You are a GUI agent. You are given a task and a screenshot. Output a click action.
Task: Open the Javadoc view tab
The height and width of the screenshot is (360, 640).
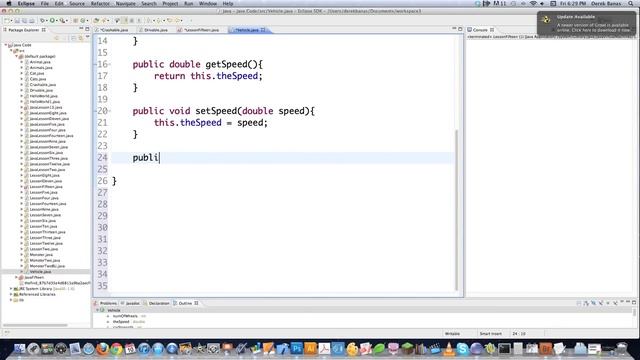pyautogui.click(x=132, y=303)
